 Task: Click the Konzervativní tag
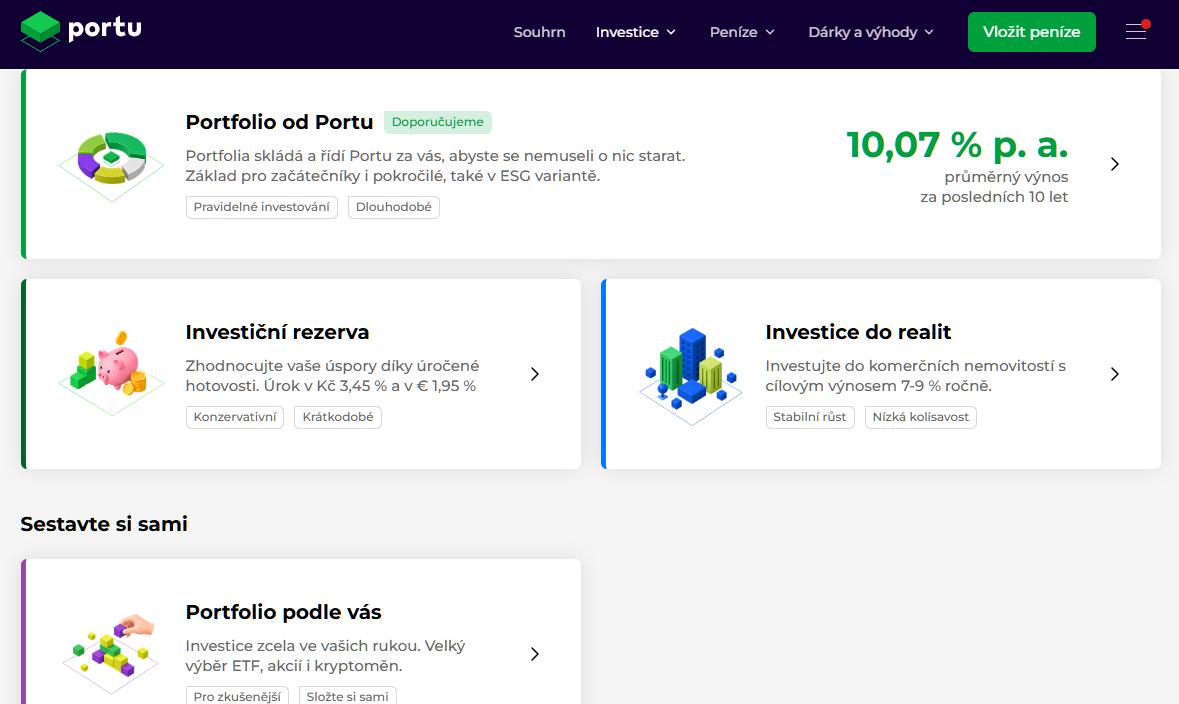(x=235, y=417)
